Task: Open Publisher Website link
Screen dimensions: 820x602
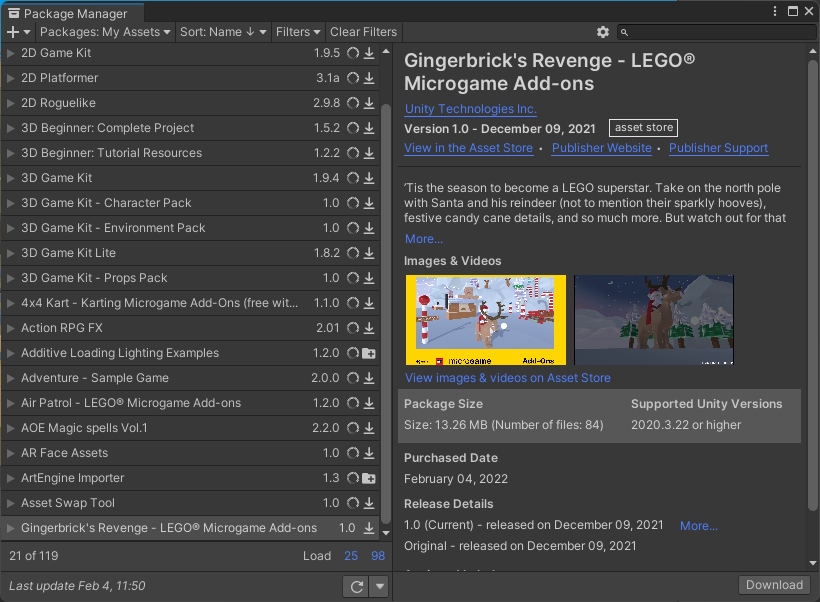Action: 602,148
